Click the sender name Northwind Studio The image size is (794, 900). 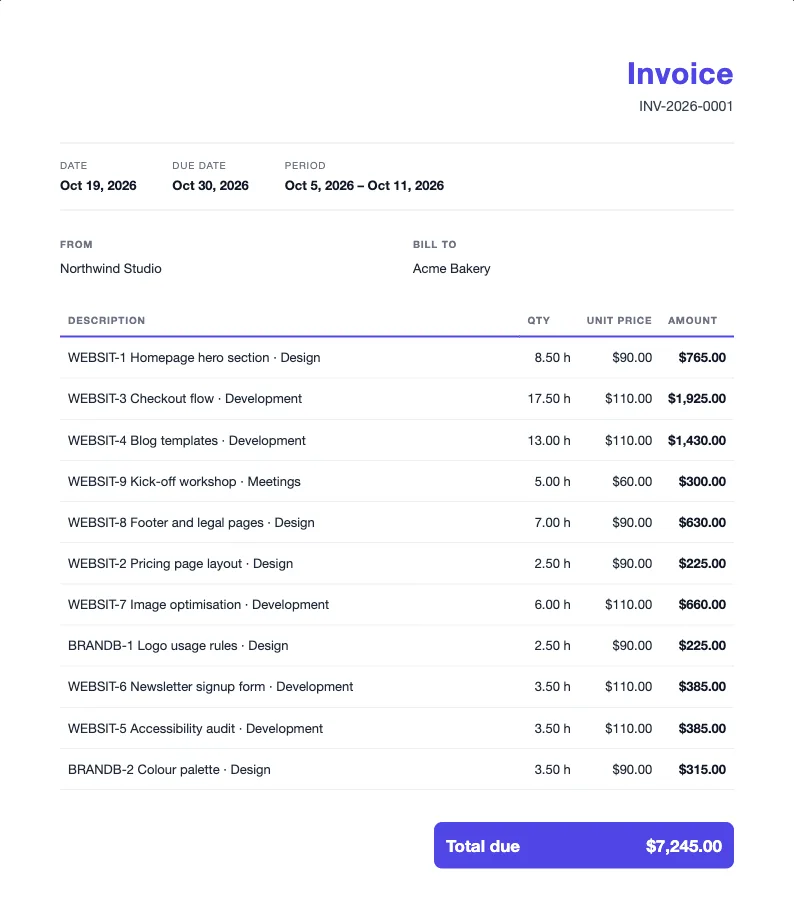pyautogui.click(x=111, y=269)
